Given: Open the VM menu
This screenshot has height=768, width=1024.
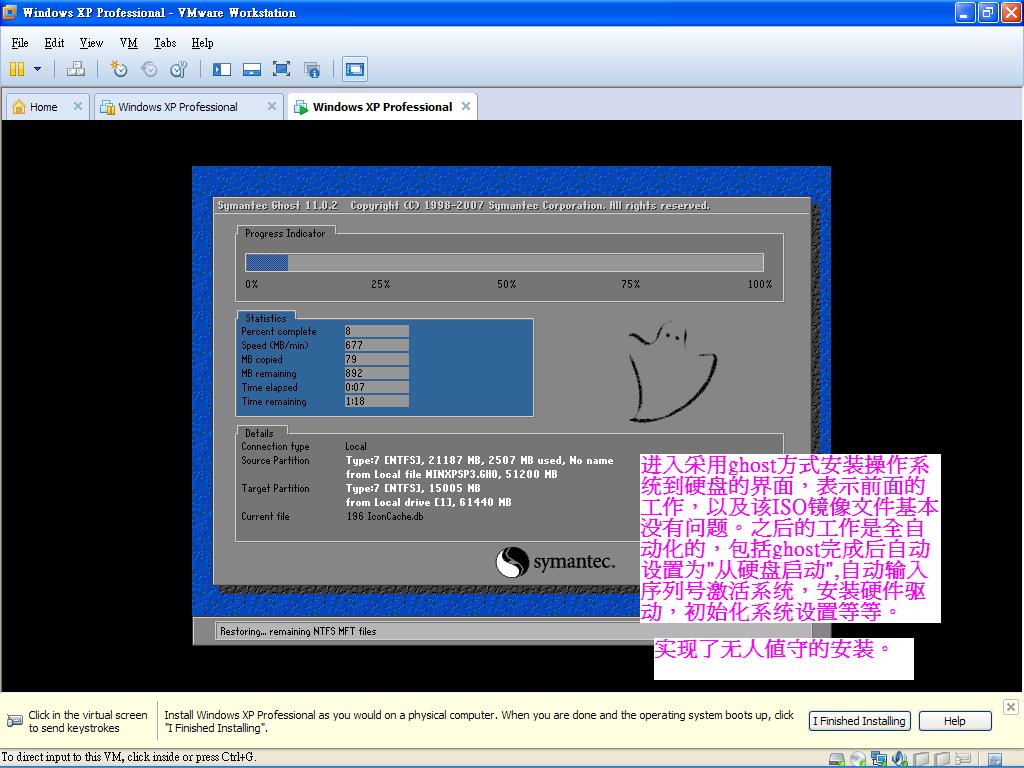Looking at the screenshot, I should coord(129,43).
